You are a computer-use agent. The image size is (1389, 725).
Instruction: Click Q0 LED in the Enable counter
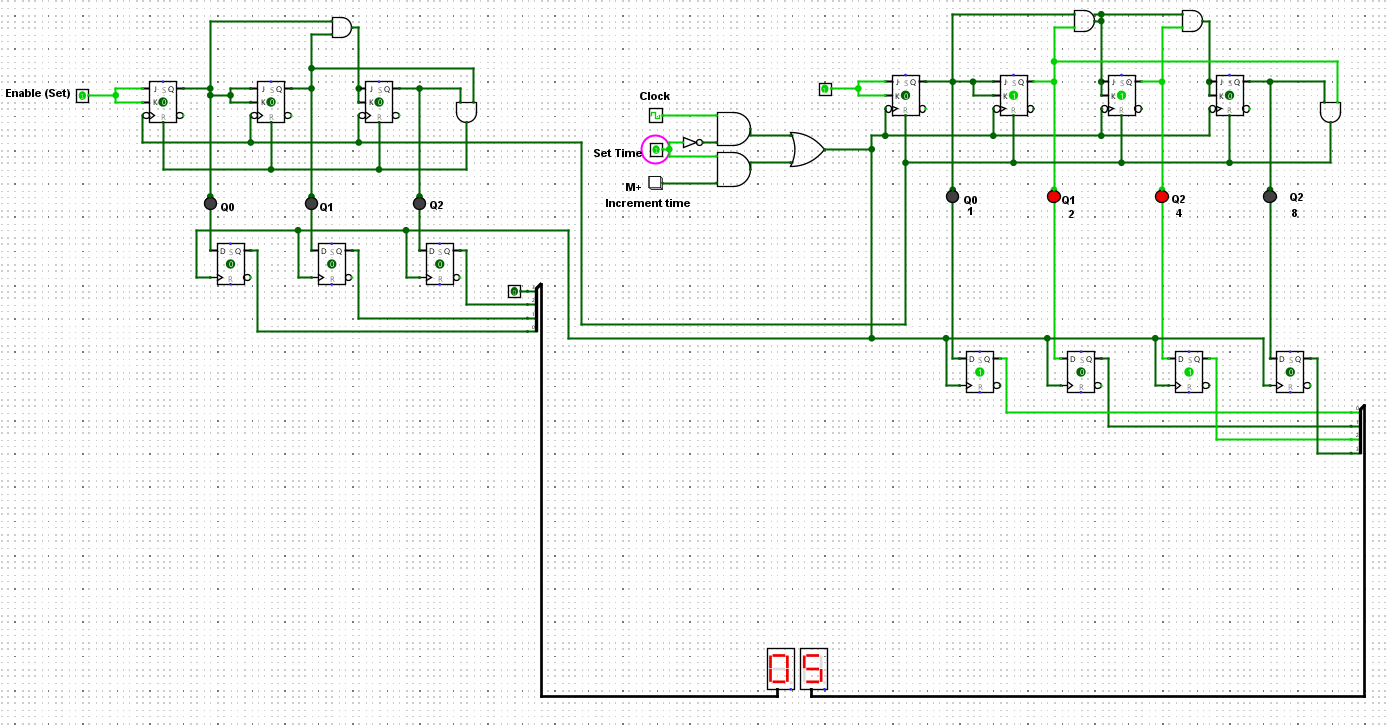[x=210, y=203]
